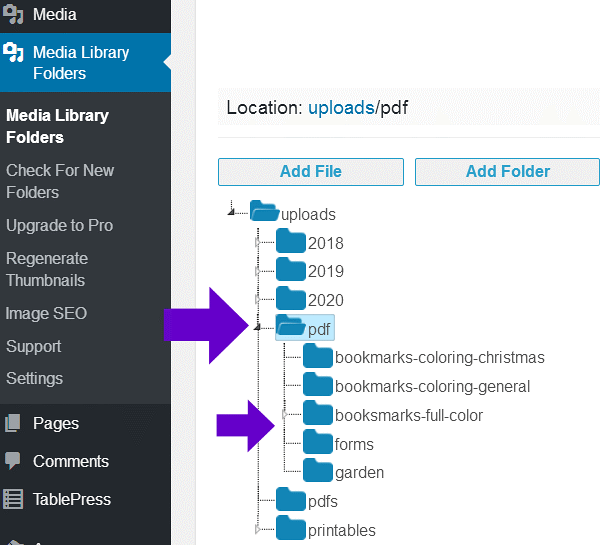This screenshot has width=600, height=545.
Task: Click the garden folder icon
Action: [317, 471]
